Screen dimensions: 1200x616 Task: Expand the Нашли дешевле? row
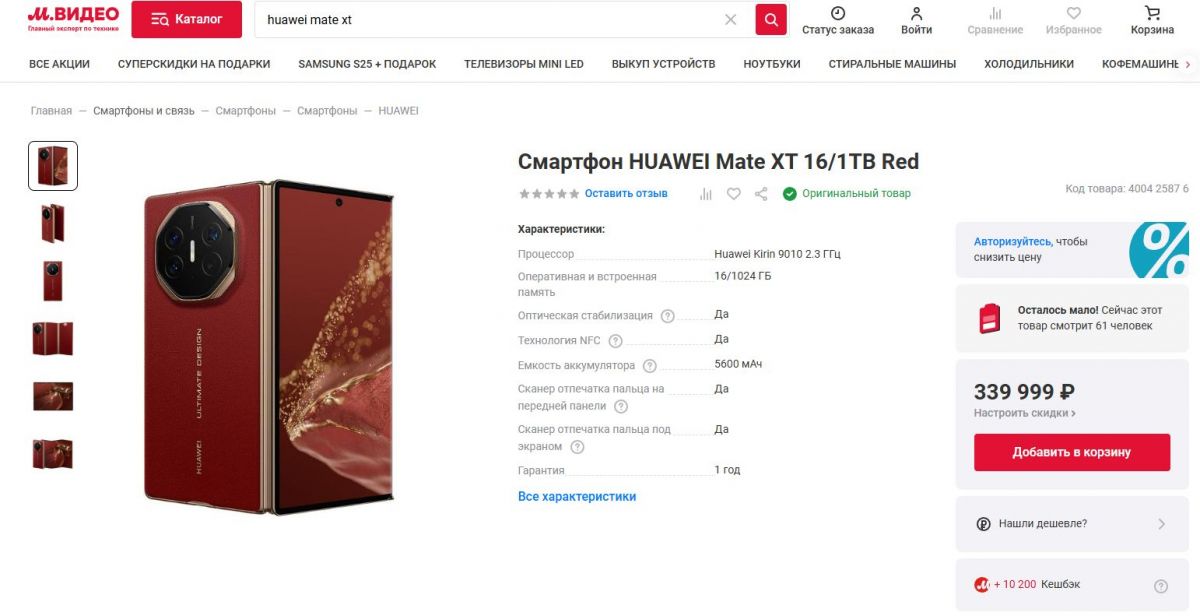(1072, 524)
